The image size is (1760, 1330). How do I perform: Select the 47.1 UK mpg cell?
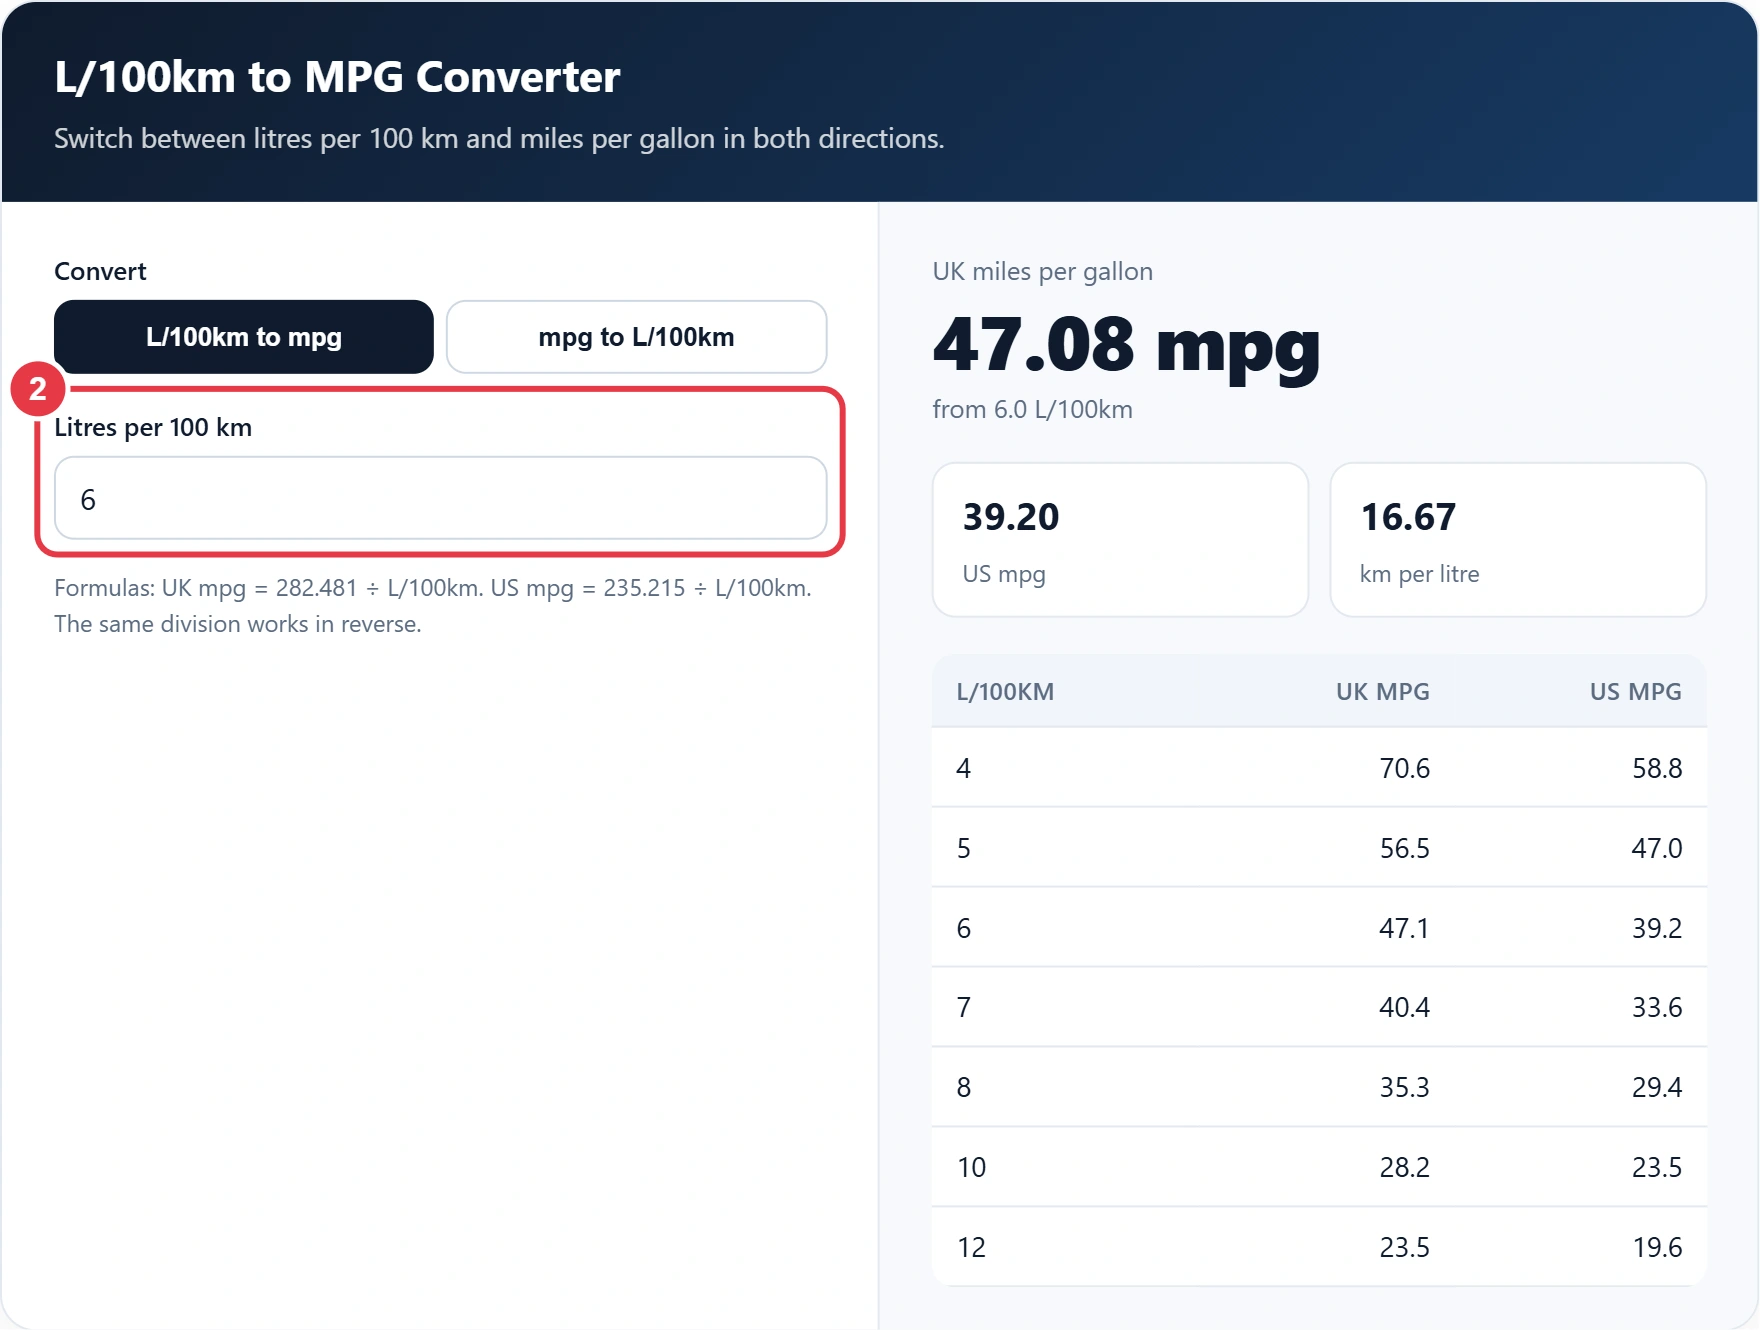[1404, 928]
